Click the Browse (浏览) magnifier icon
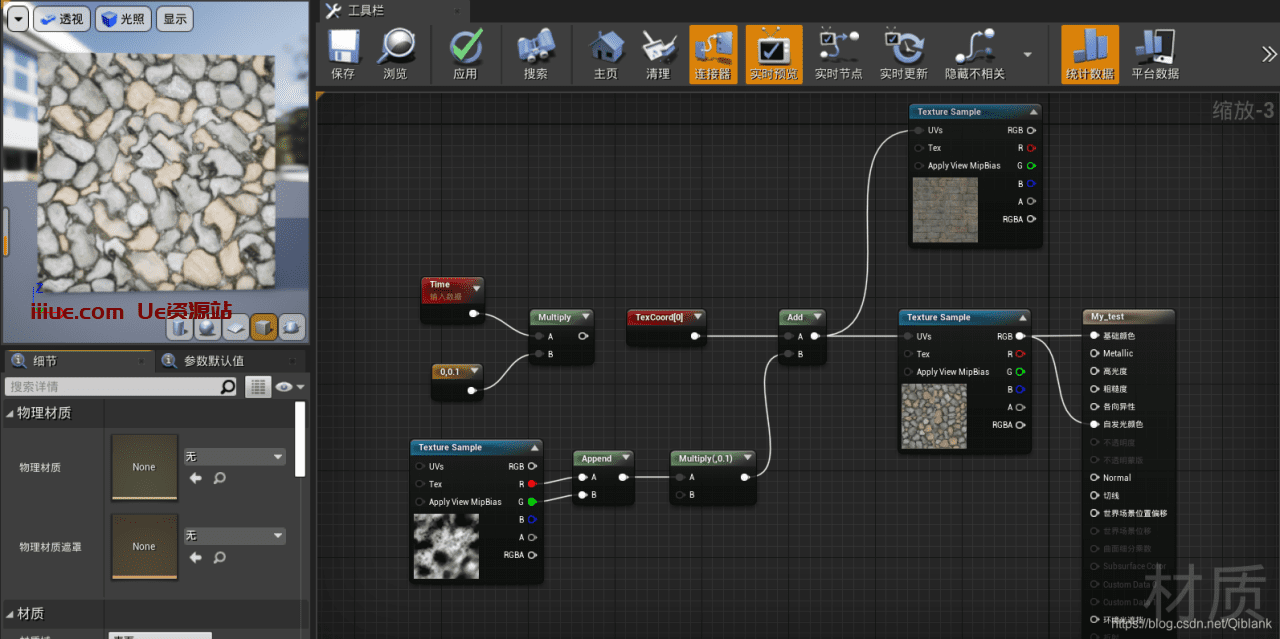 pyautogui.click(x=395, y=54)
